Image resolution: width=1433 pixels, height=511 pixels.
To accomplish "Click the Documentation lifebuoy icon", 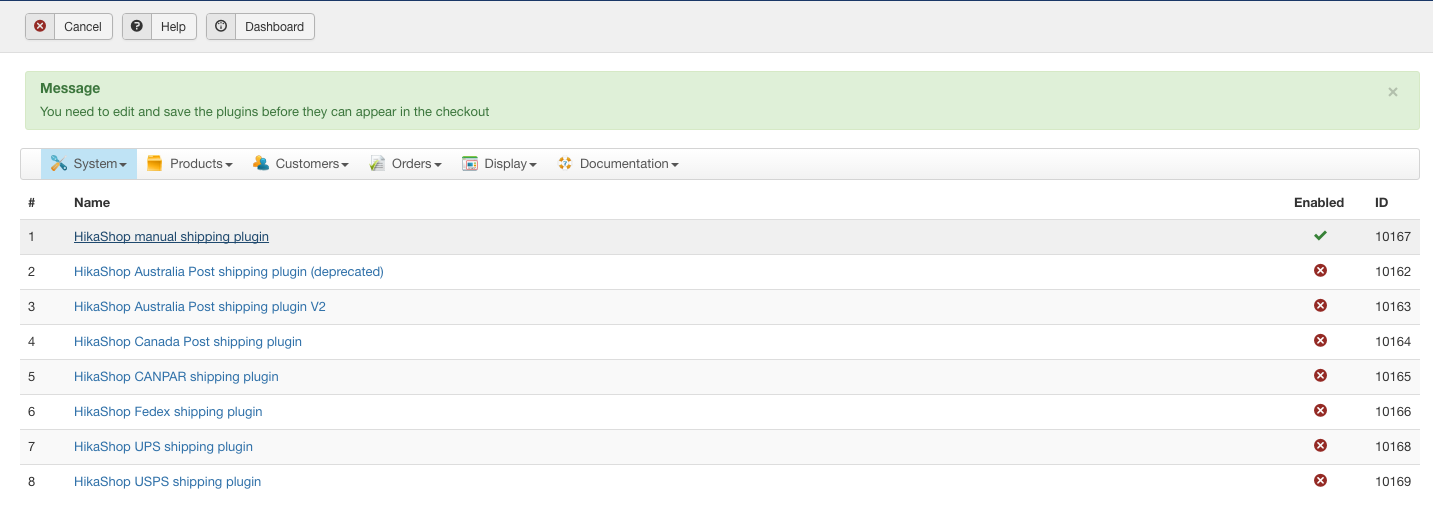I will [x=565, y=164].
